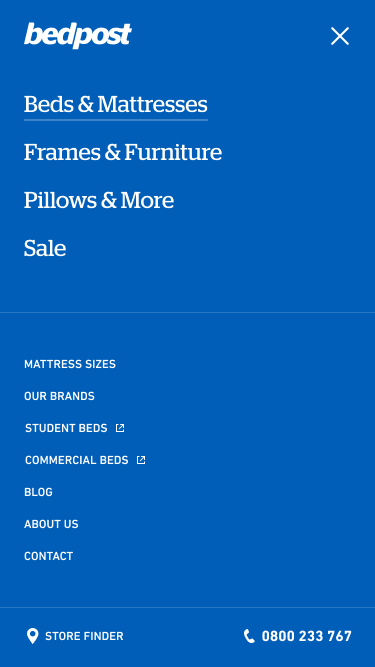This screenshot has width=375, height=667.
Task: Click the phone handset icon
Action: (249, 636)
